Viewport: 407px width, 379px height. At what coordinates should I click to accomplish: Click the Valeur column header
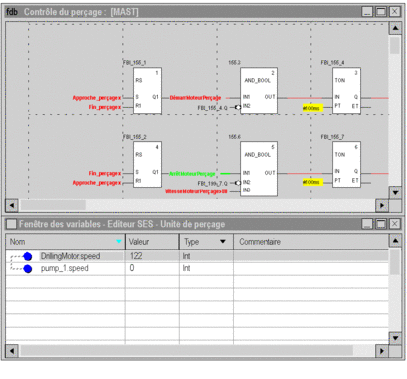coord(152,242)
